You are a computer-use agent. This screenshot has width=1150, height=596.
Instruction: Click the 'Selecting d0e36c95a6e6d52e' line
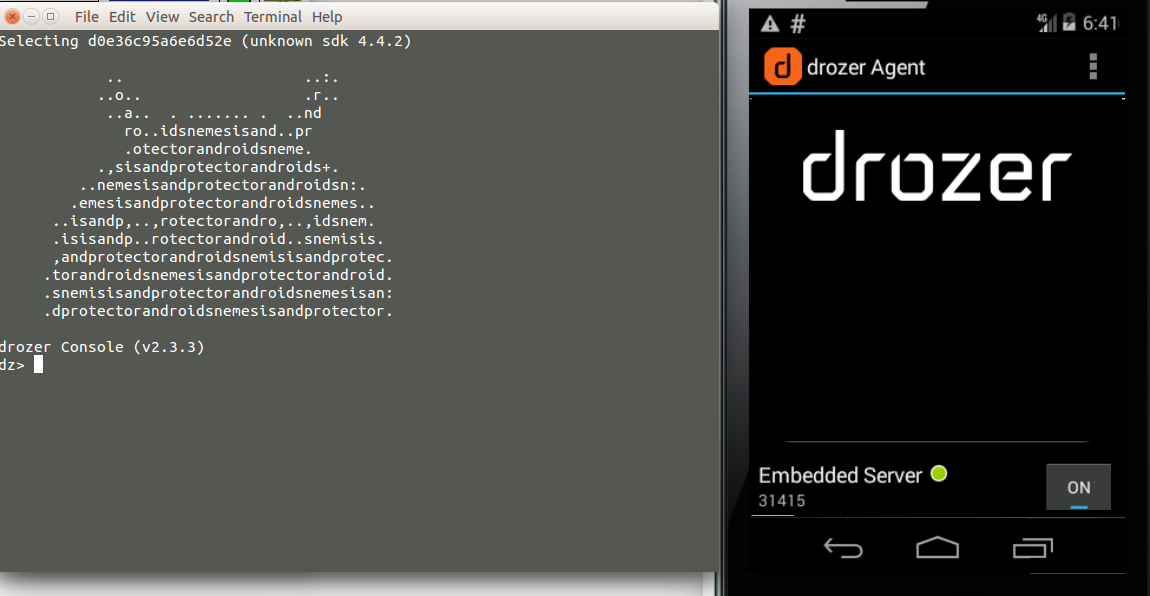click(205, 41)
